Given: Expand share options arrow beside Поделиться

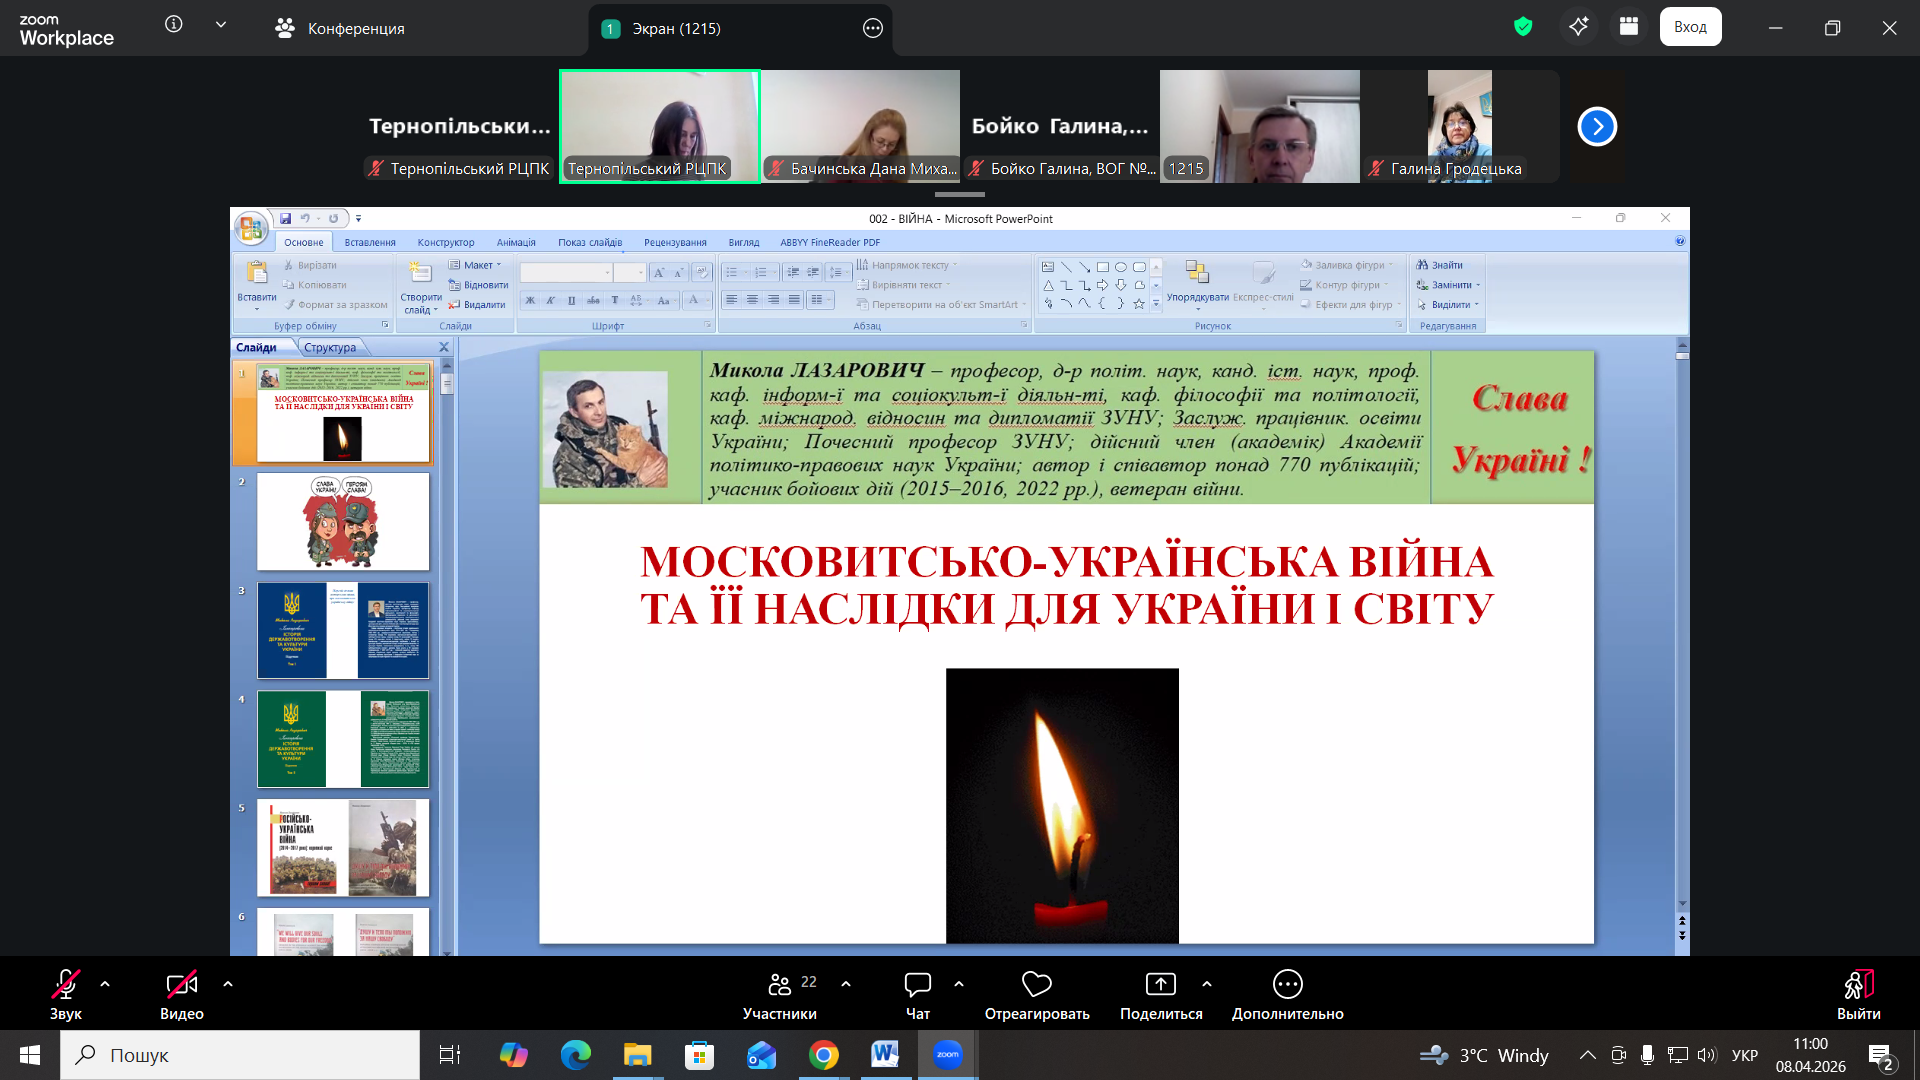Looking at the screenshot, I should click(x=1207, y=984).
